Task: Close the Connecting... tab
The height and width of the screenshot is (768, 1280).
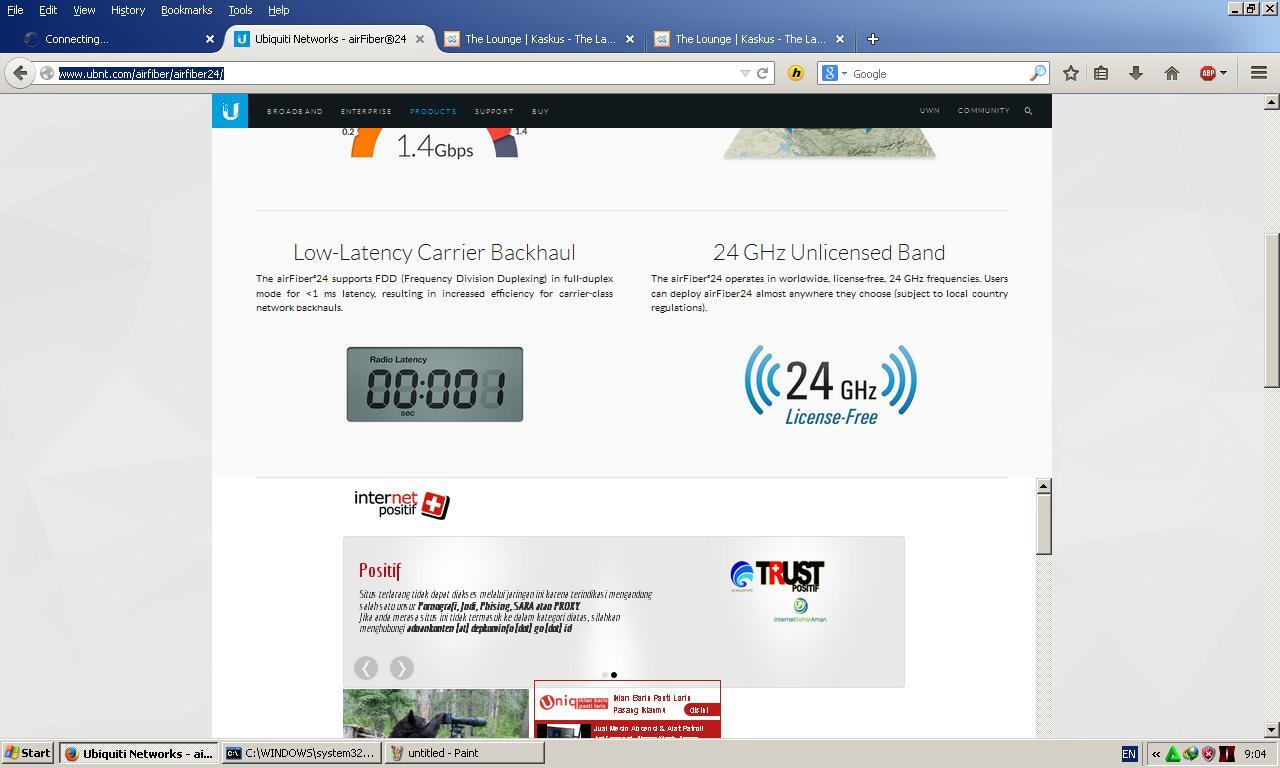Action: 210,39
